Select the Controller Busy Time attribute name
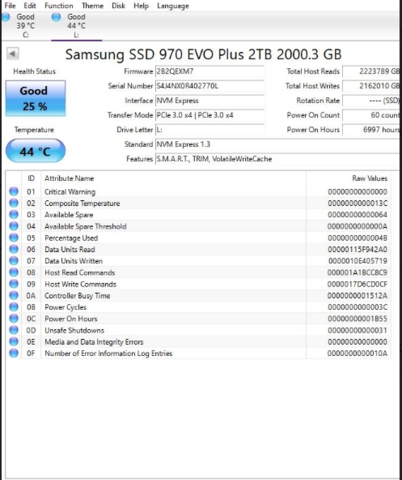 pyautogui.click(x=77, y=296)
